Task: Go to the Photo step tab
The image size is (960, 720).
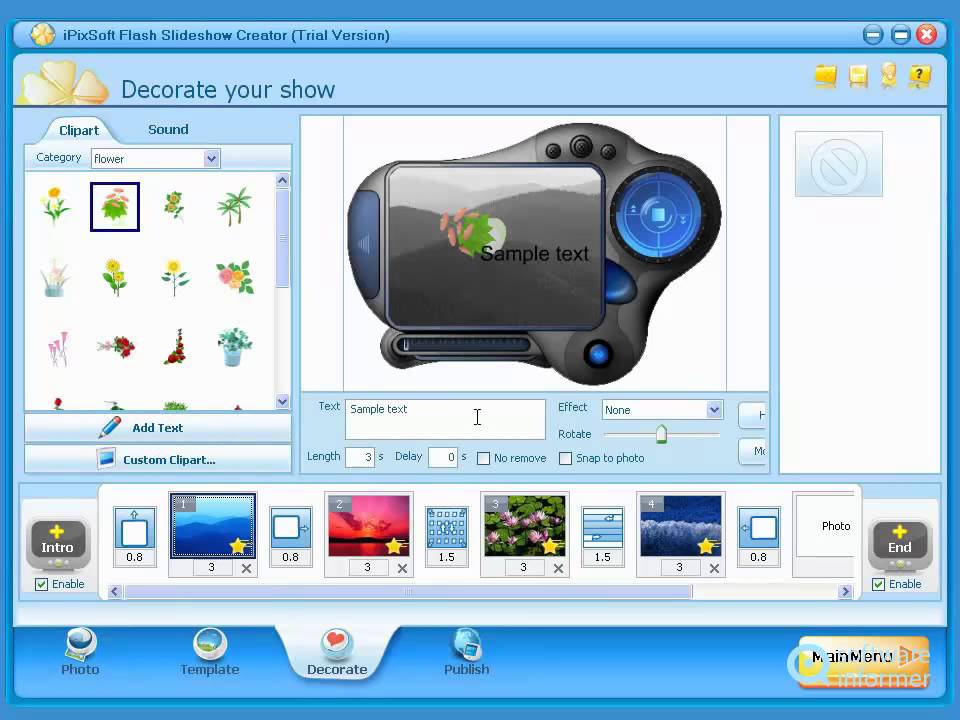Action: point(80,652)
